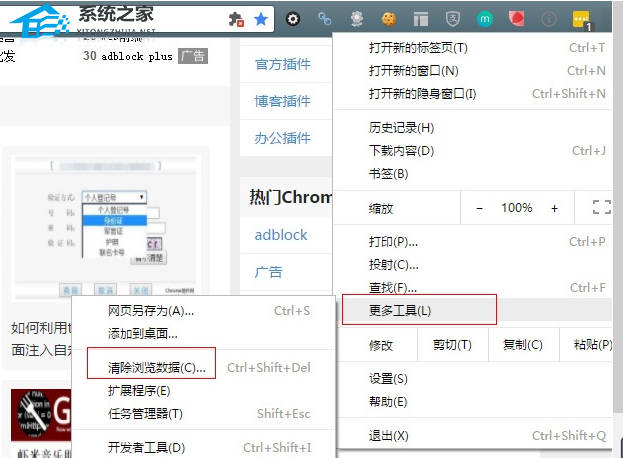Click the blue bookmark star icon

[261, 19]
